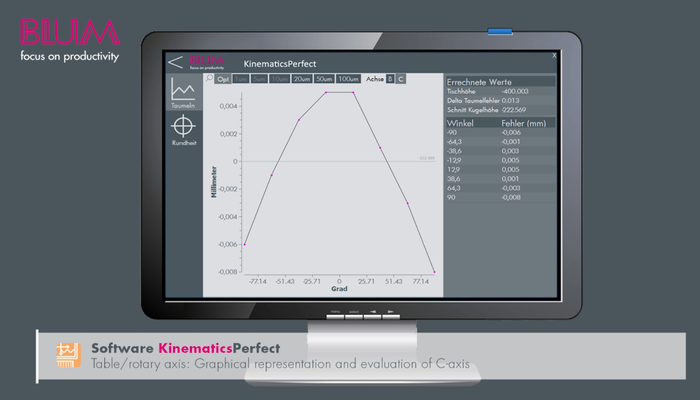Select the table row with Winkel -38,6
The height and width of the screenshot is (400, 700).
pos(500,151)
